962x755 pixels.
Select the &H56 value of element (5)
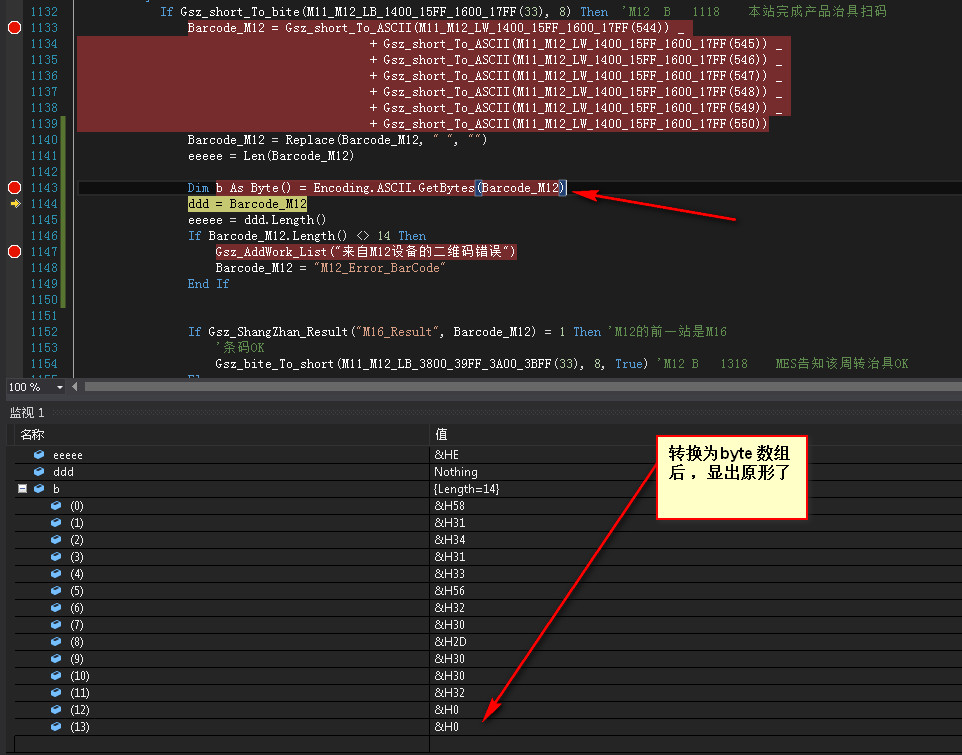(x=450, y=591)
